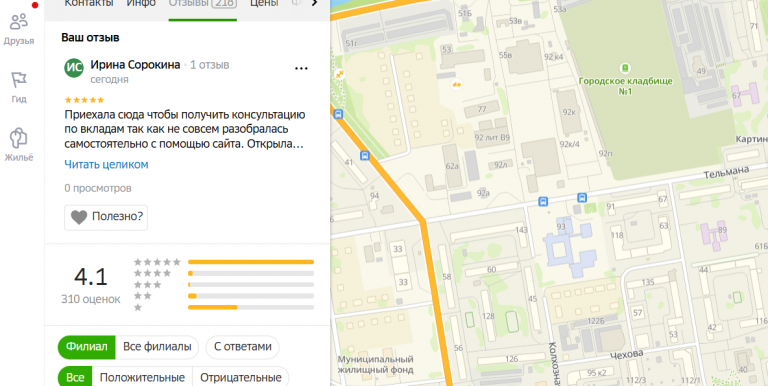This screenshot has width=768, height=386.
Task: Click the bus stop icon near building 51г park
Action: point(337,114)
